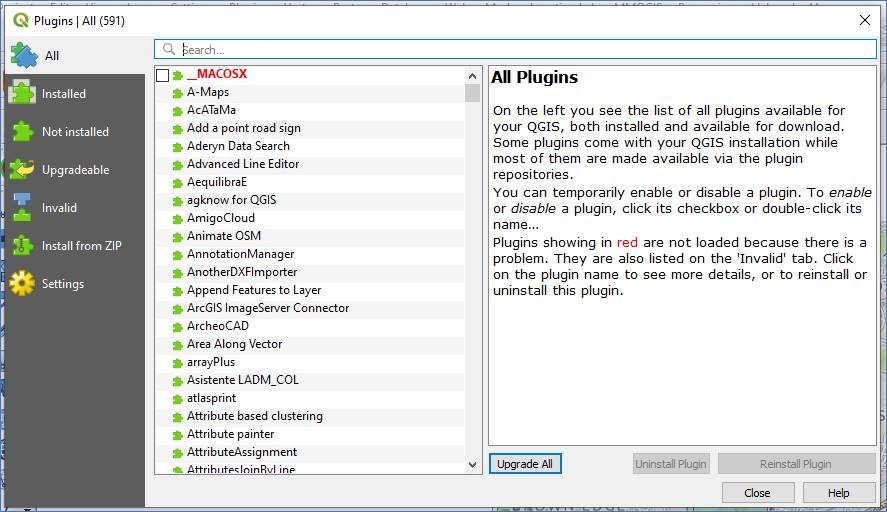The image size is (887, 512).
Task: Click plugin icon beside ArcGIS ImageServer Connector
Action: [x=178, y=309]
